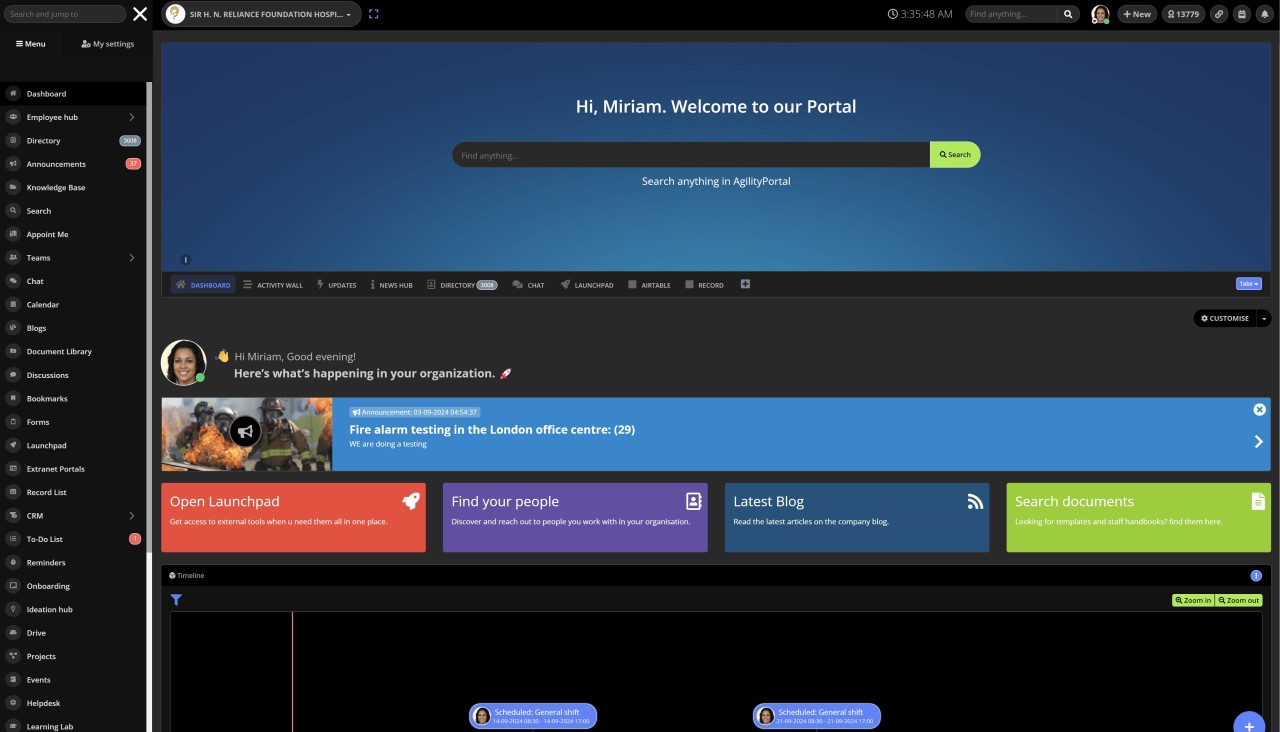Screen dimensions: 1280x732
Task: Click the main Find anything search field
Action: tap(690, 155)
